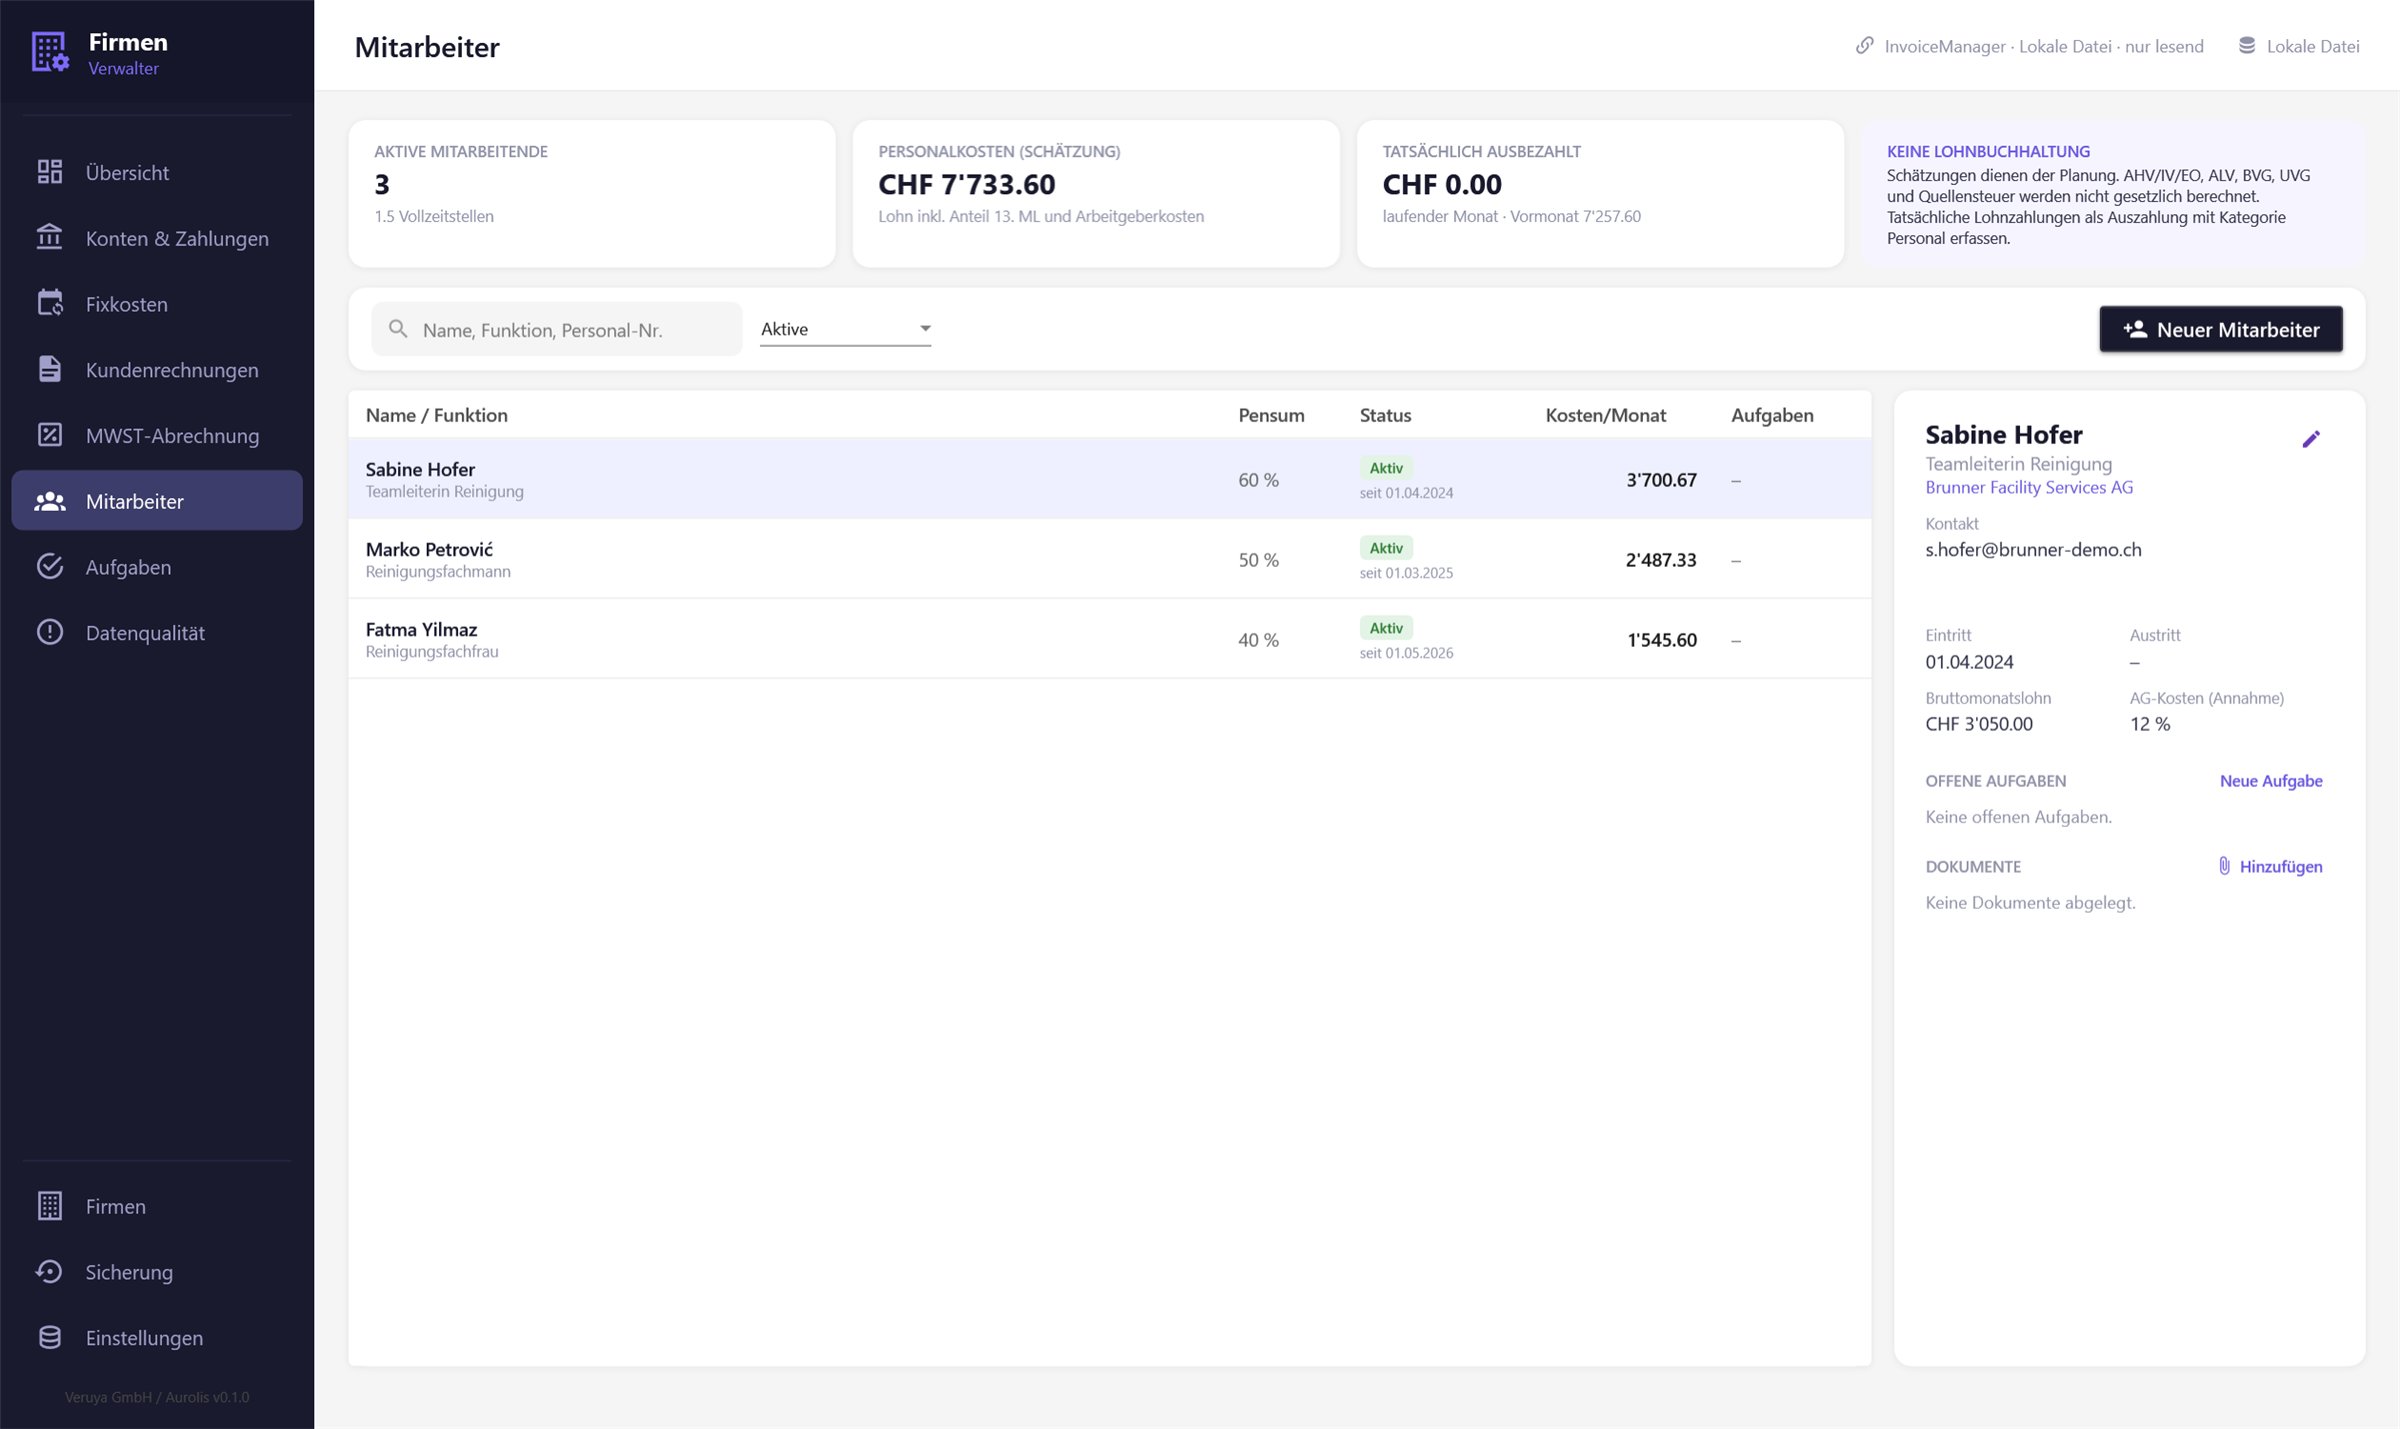
Task: Click the magnifier search icon in the filter bar
Action: (x=398, y=329)
